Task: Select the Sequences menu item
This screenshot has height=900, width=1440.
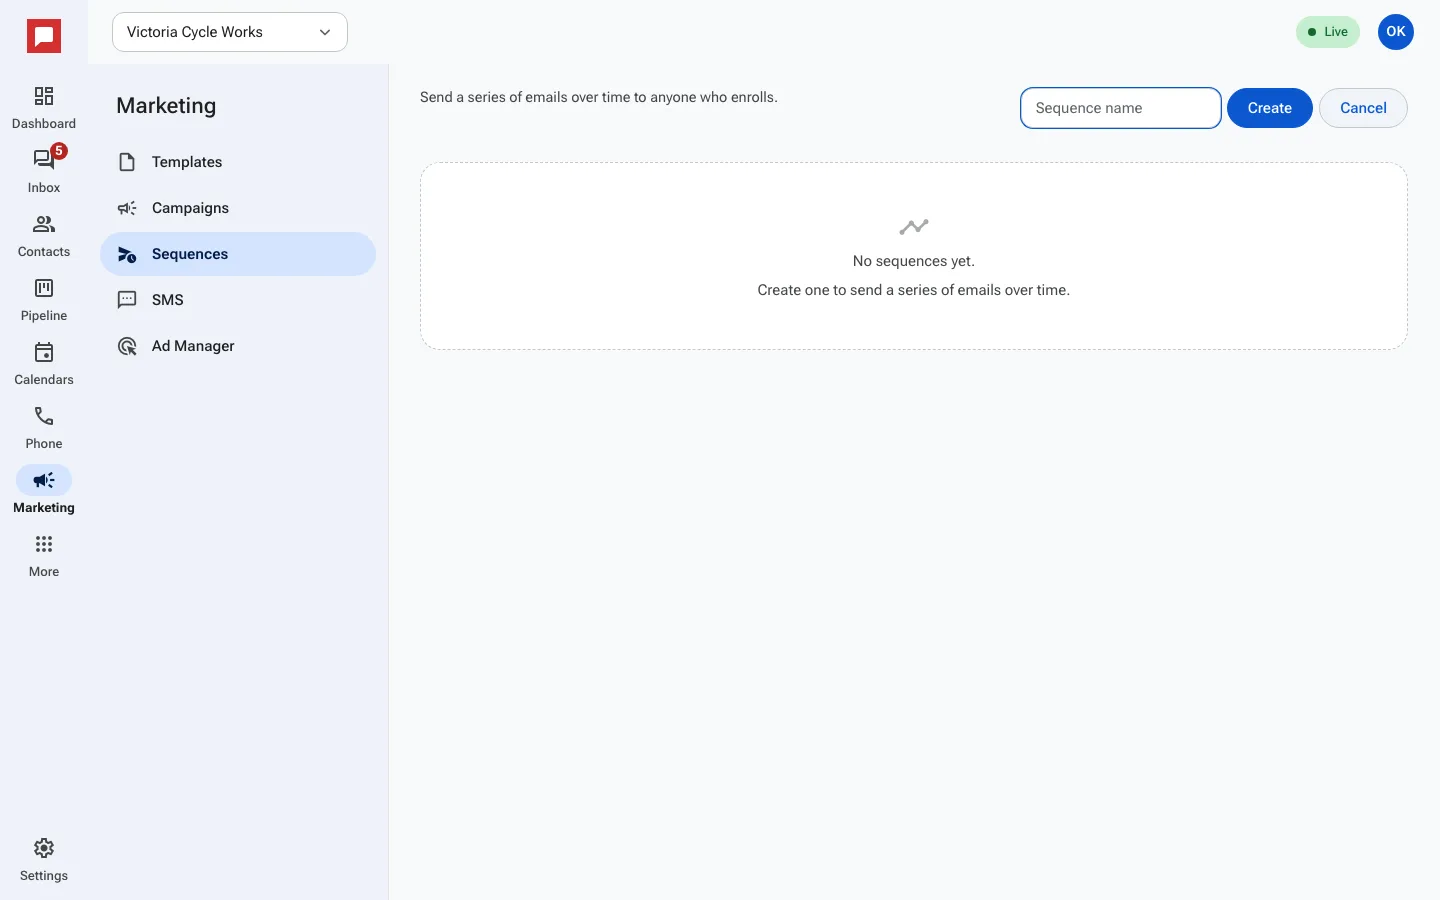Action: tap(238, 254)
